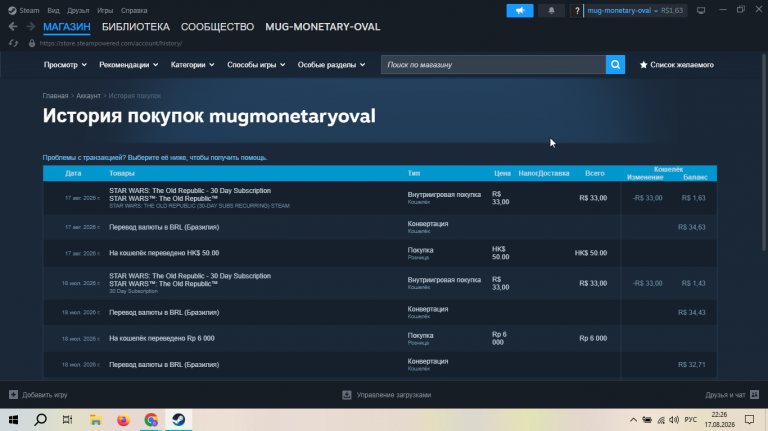Expand the Просмотр dropdown
The height and width of the screenshot is (431, 768).
(x=65, y=65)
